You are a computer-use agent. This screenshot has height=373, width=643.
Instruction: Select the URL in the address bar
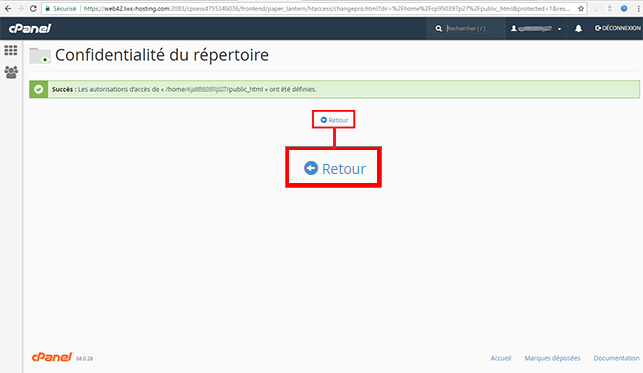(x=326, y=9)
